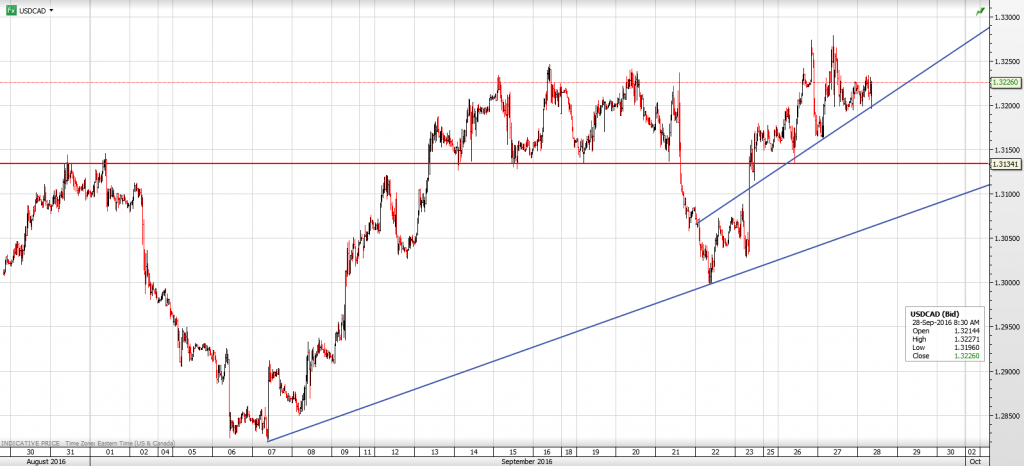The image size is (1024, 466).
Task: Select the 1.32260 current price tag
Action: tap(1004, 82)
